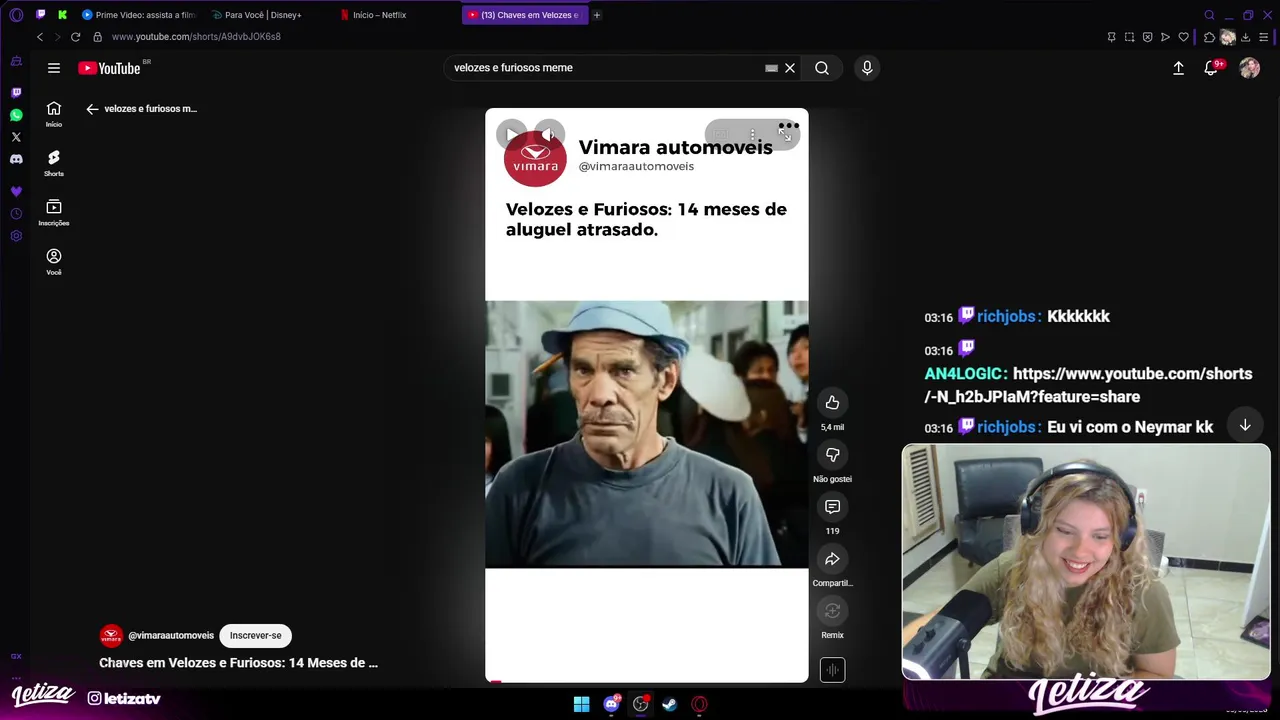The height and width of the screenshot is (720, 1280).
Task: Search open tabs in title bar
Action: [x=1209, y=15]
